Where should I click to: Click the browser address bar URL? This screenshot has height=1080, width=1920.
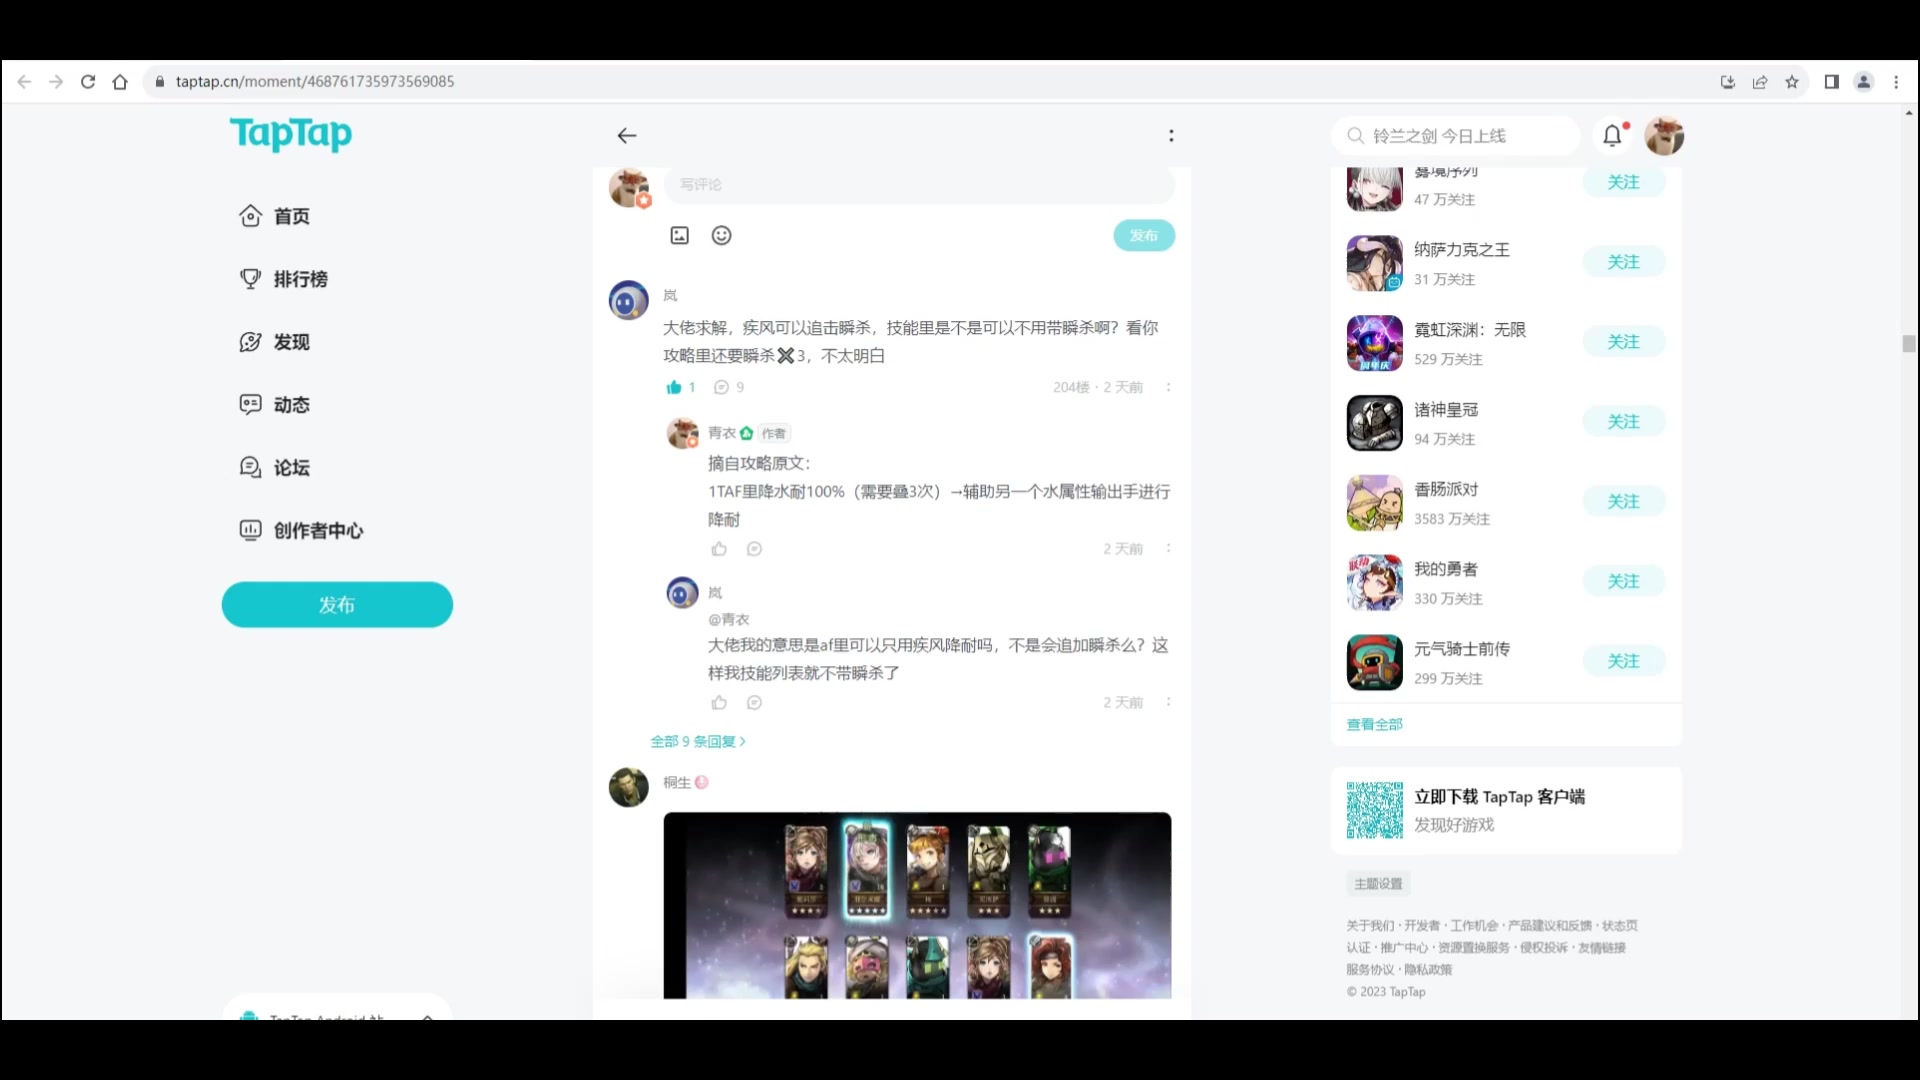point(315,82)
